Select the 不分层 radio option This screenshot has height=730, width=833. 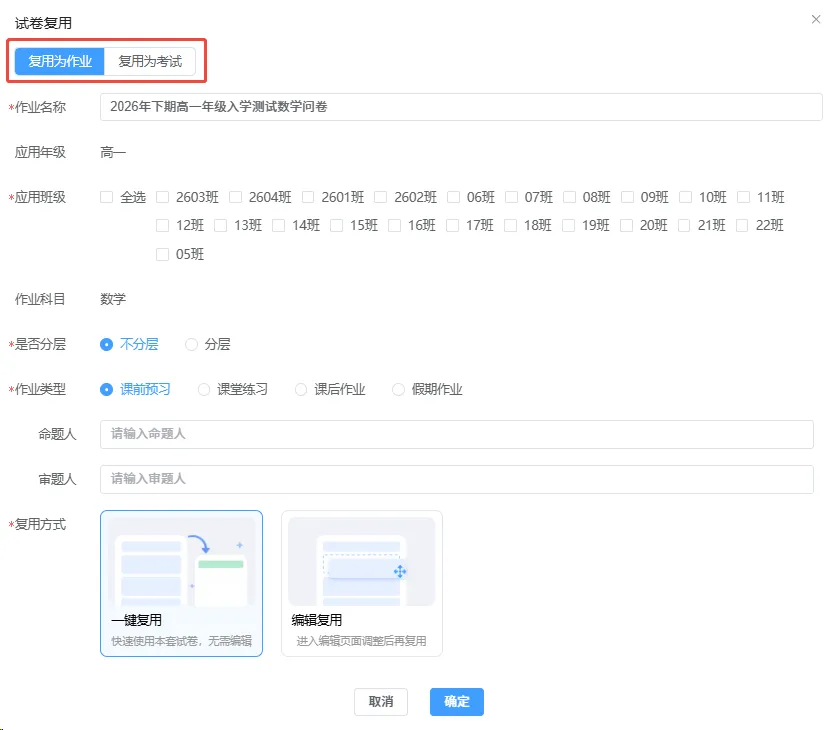tap(107, 344)
